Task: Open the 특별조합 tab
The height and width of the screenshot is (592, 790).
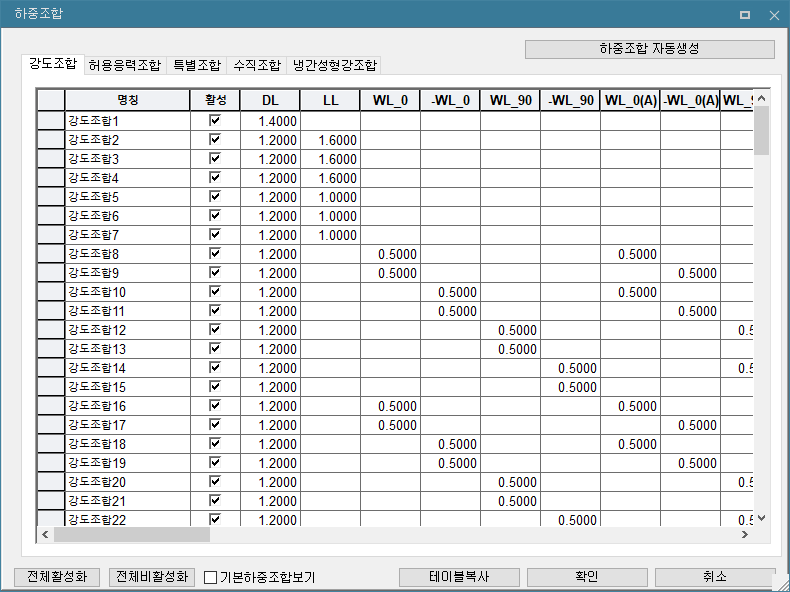Action: [x=197, y=66]
